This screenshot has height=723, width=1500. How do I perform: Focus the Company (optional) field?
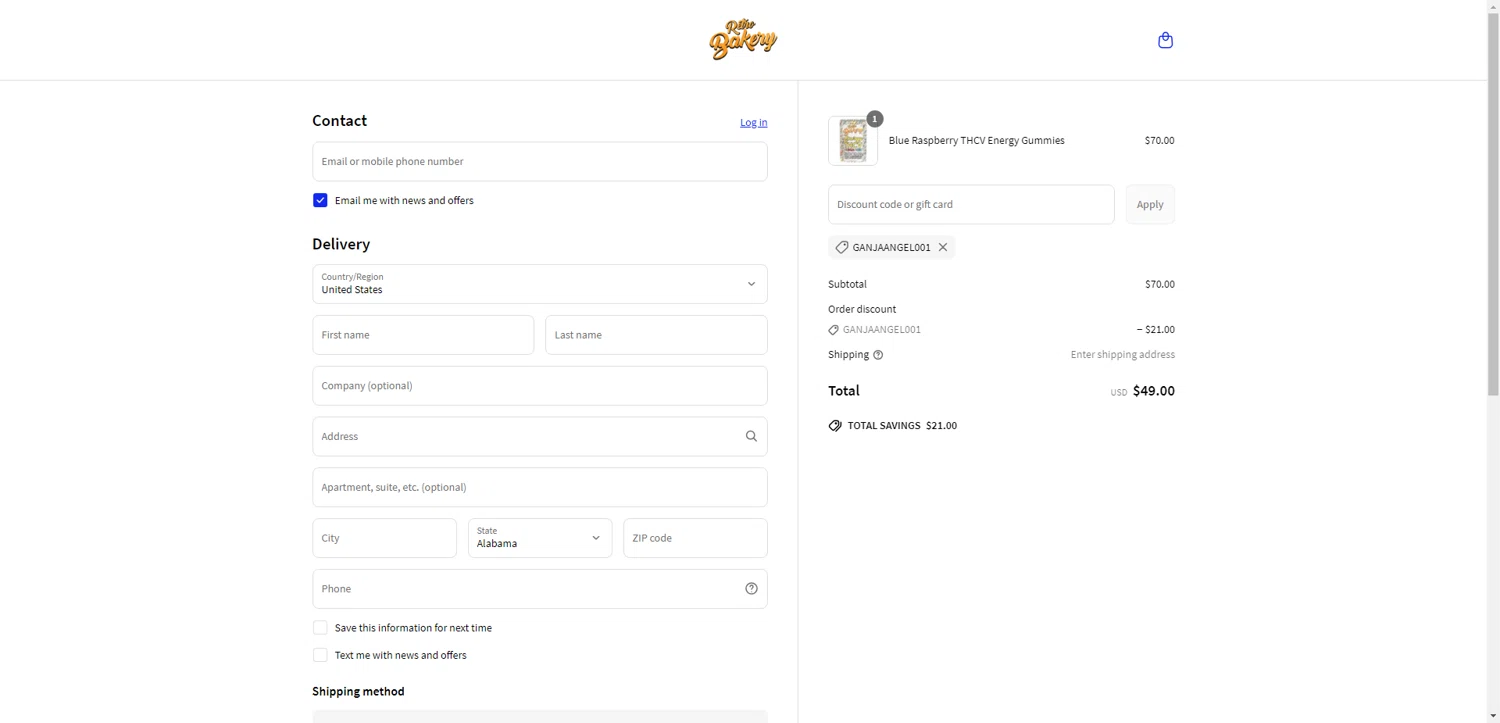[x=540, y=386]
